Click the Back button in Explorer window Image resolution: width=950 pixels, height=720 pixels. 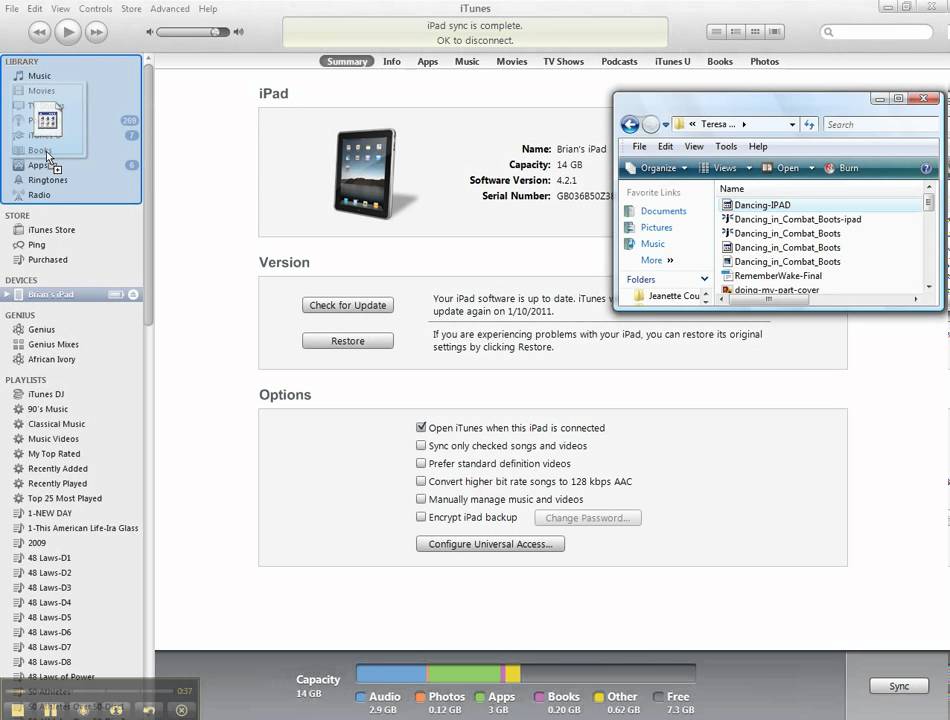click(x=630, y=125)
